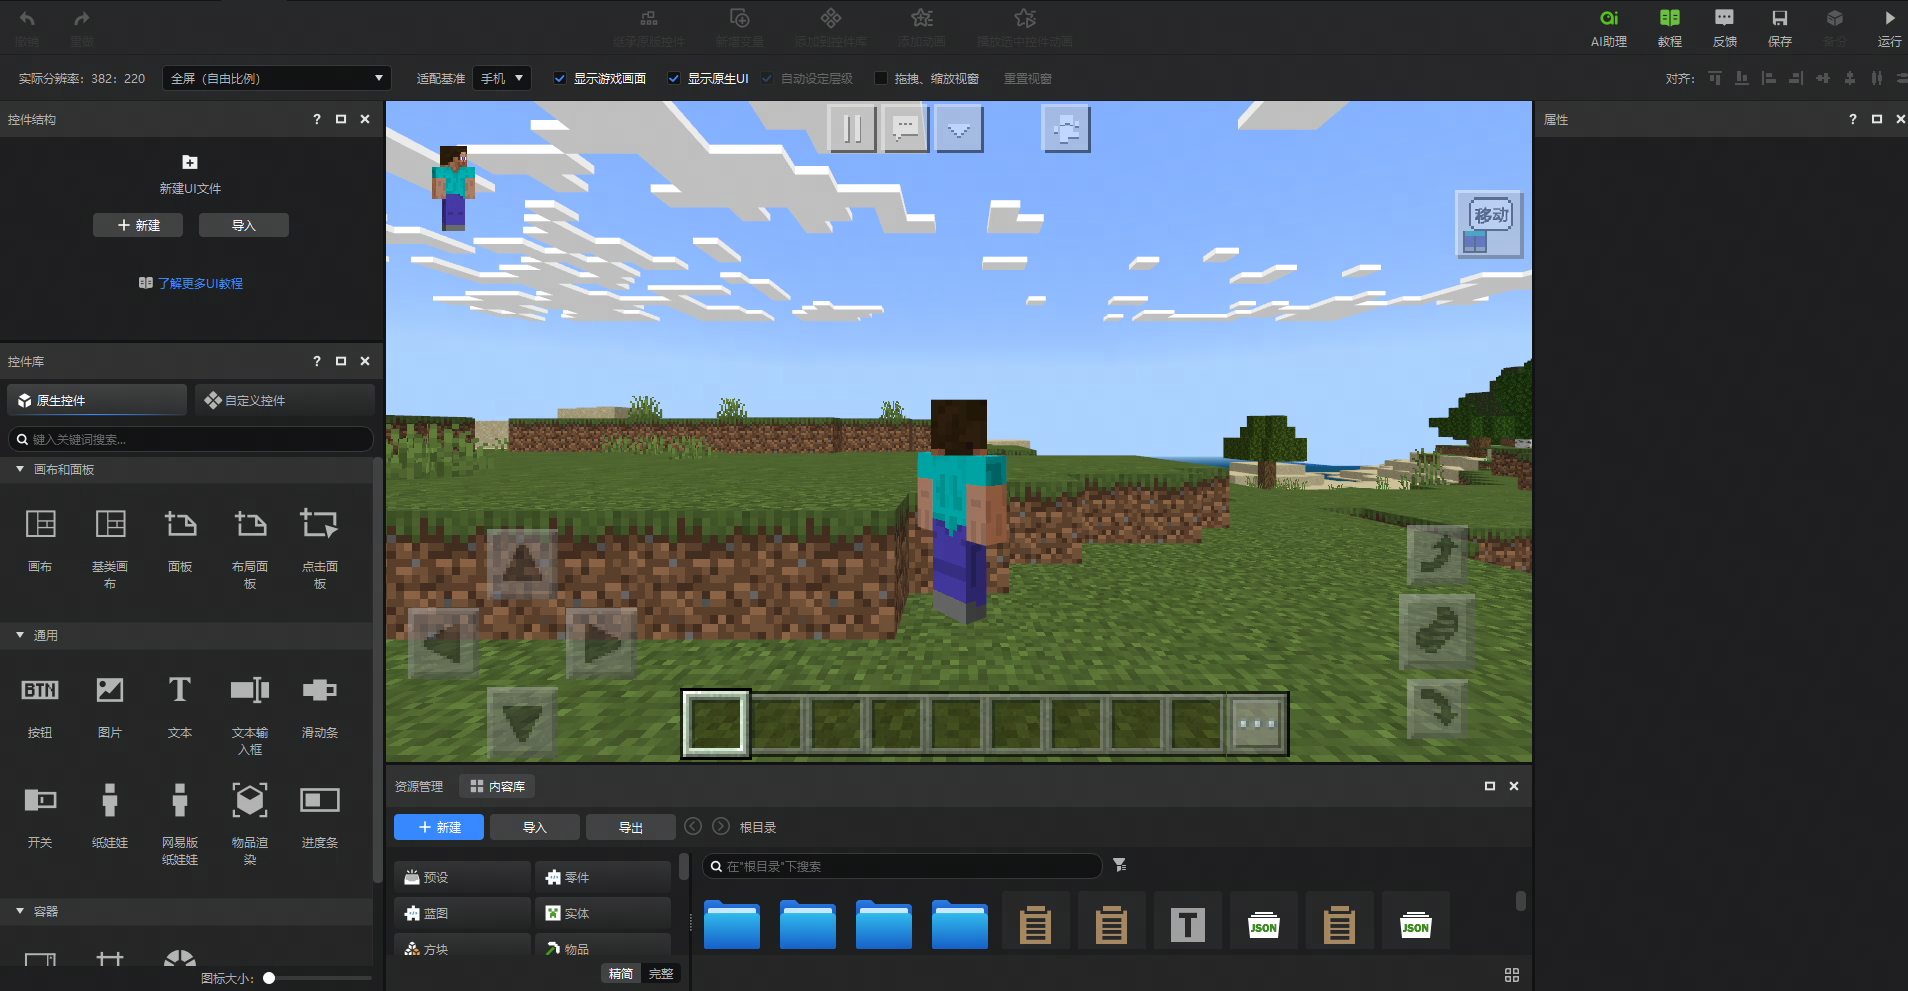Click 导出 button in resource manager
This screenshot has width=1908, height=991.
point(631,827)
